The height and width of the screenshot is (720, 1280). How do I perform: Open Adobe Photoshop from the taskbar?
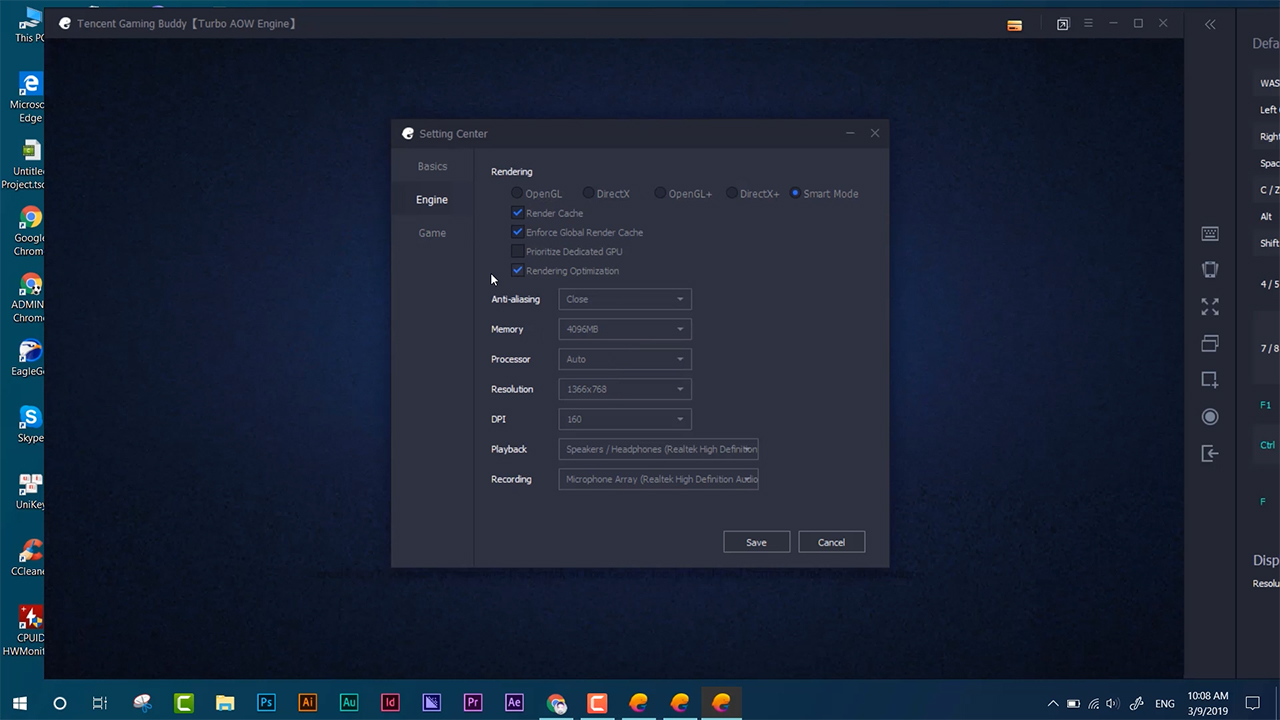coord(266,703)
